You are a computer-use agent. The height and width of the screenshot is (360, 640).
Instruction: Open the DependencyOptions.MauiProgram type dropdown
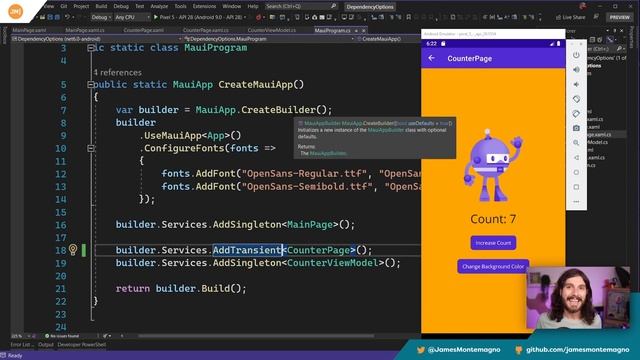click(269, 39)
